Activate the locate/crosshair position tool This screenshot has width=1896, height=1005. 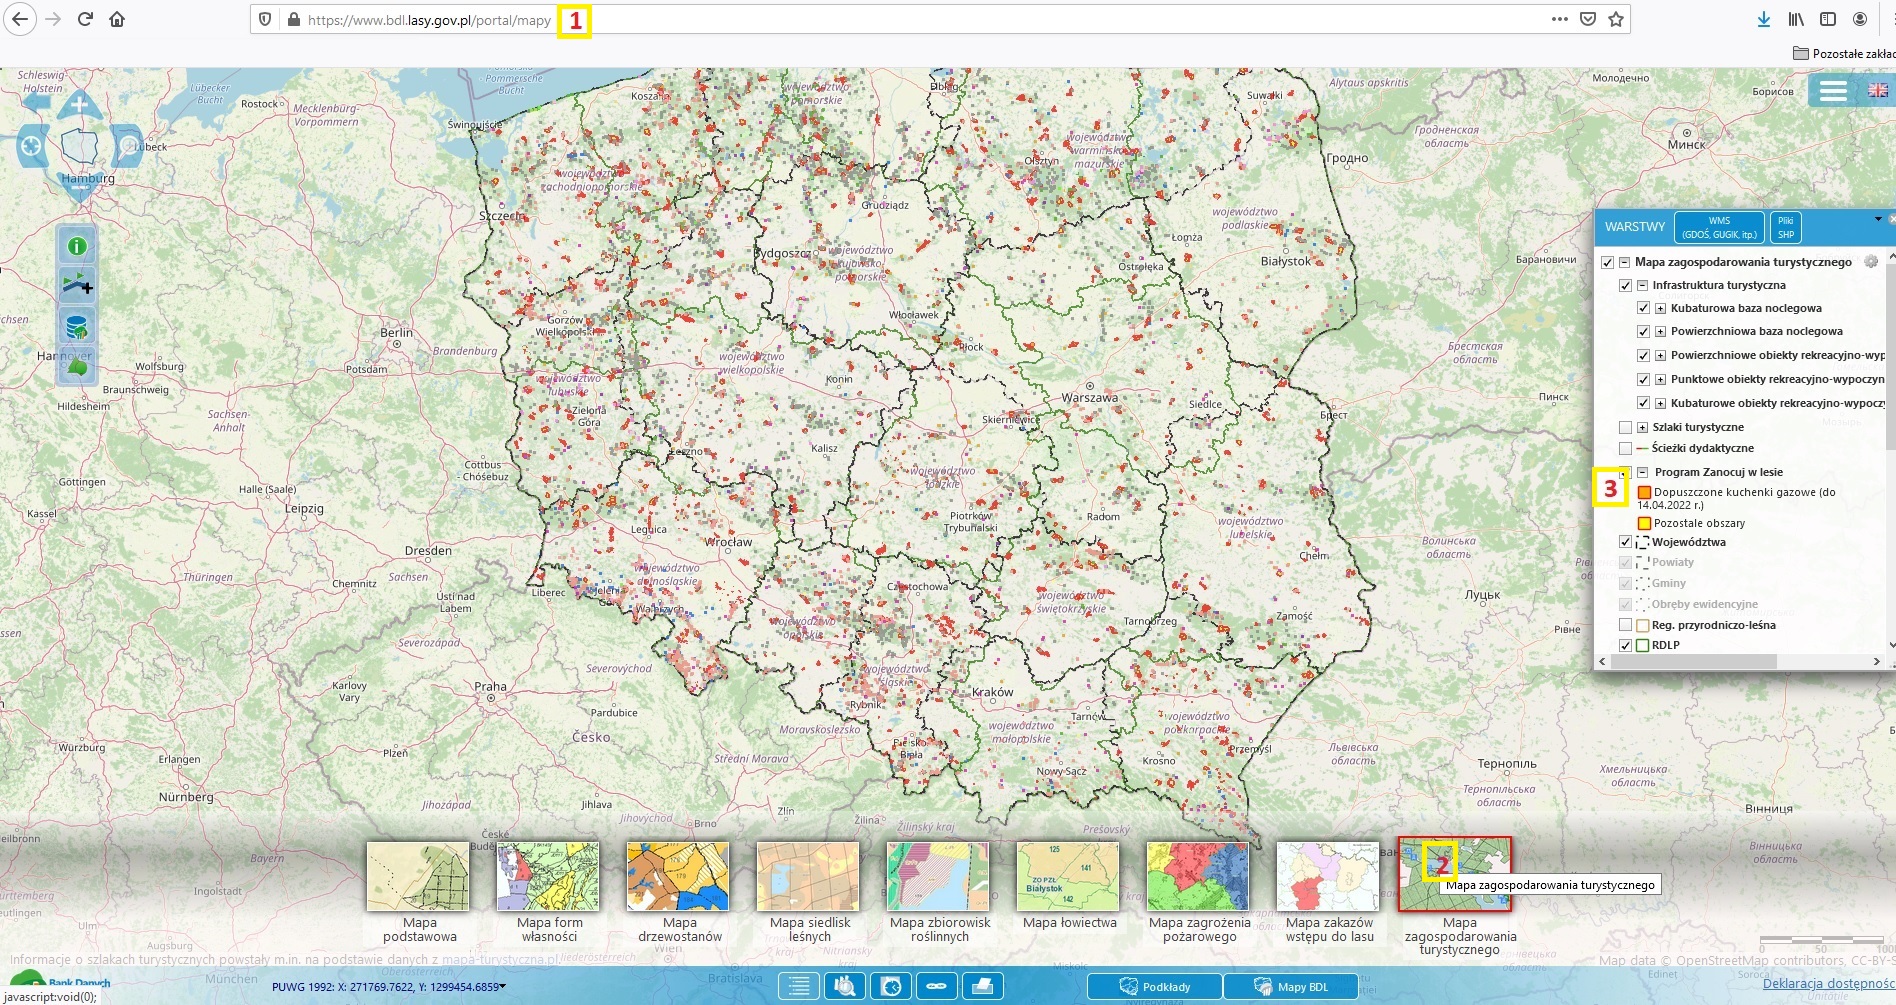coord(32,147)
